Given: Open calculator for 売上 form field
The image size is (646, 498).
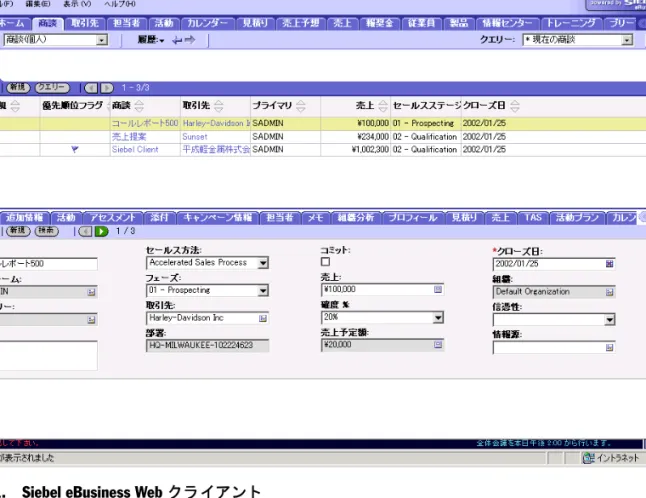Looking at the screenshot, I should click(x=438, y=290).
